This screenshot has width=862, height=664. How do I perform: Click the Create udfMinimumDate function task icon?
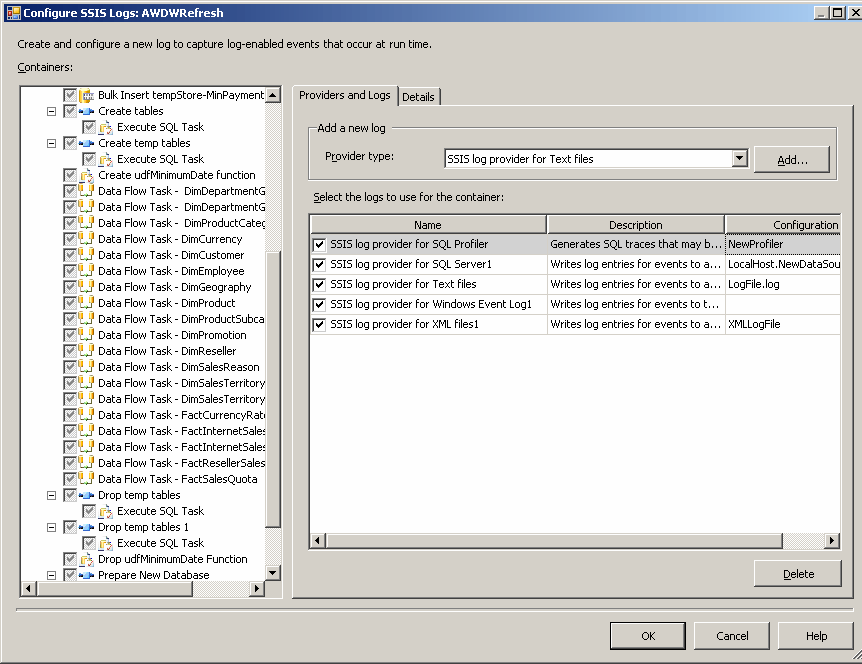tap(86, 175)
